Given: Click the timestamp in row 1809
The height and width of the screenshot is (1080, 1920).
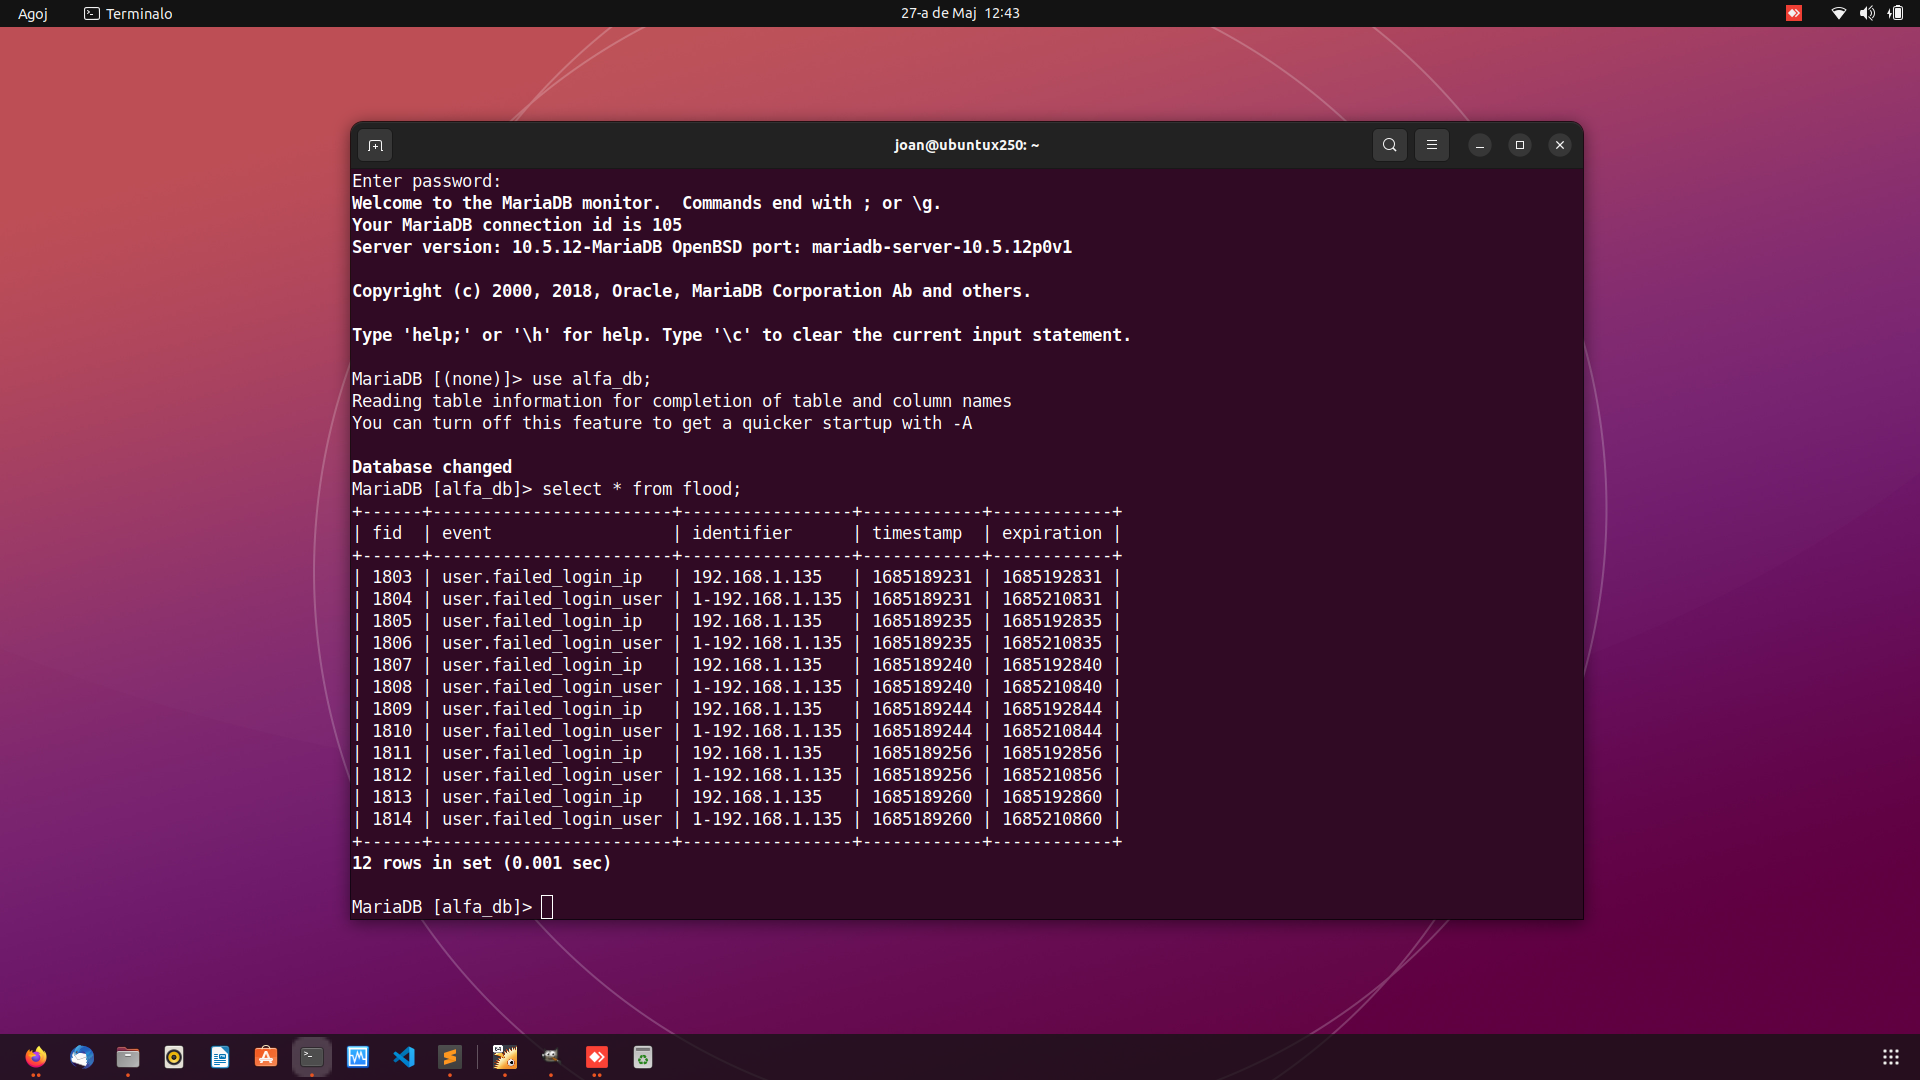Looking at the screenshot, I should (x=922, y=709).
